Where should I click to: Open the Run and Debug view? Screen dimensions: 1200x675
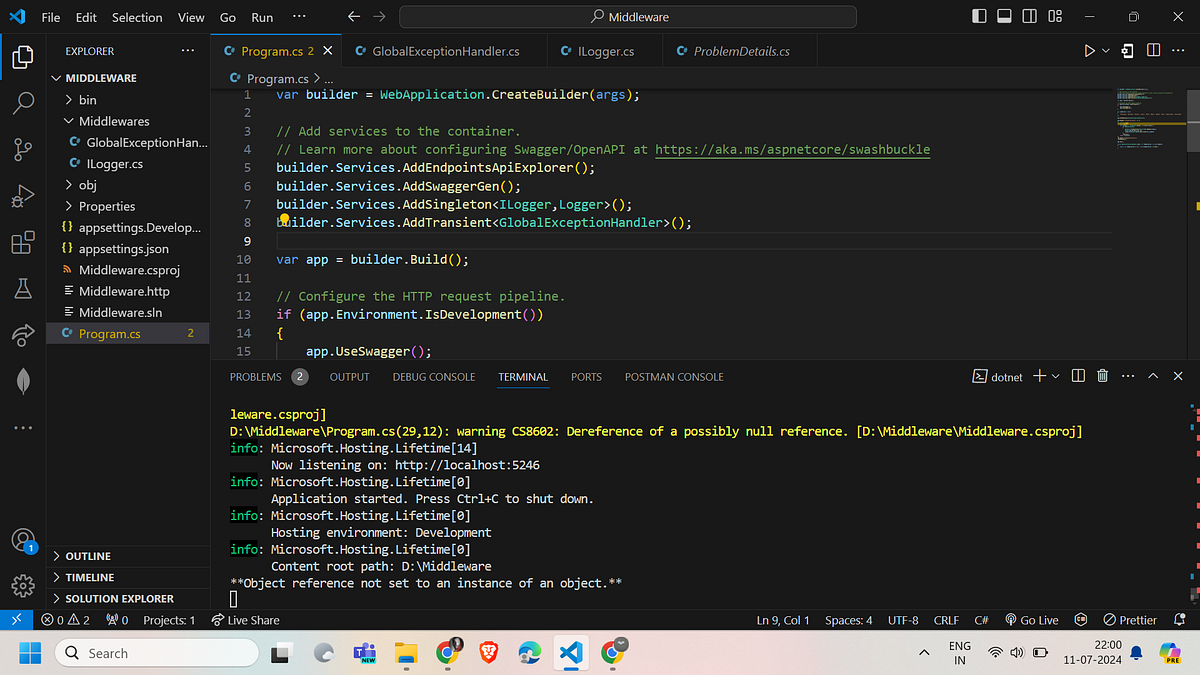(22, 195)
